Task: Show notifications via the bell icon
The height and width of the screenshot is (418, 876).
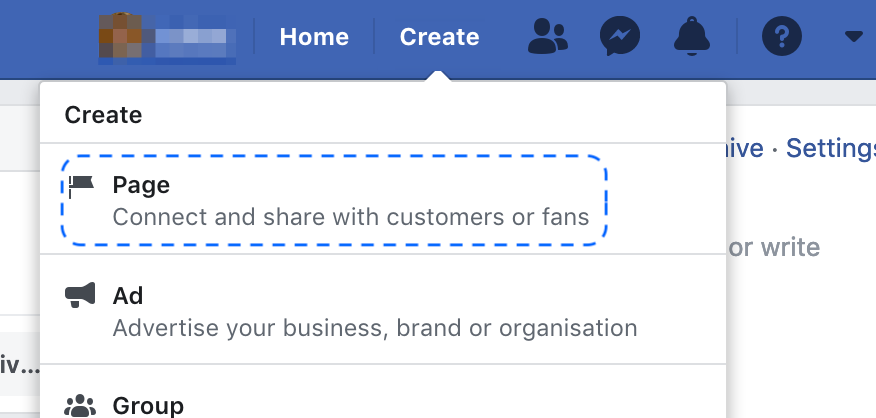Action: (692, 36)
